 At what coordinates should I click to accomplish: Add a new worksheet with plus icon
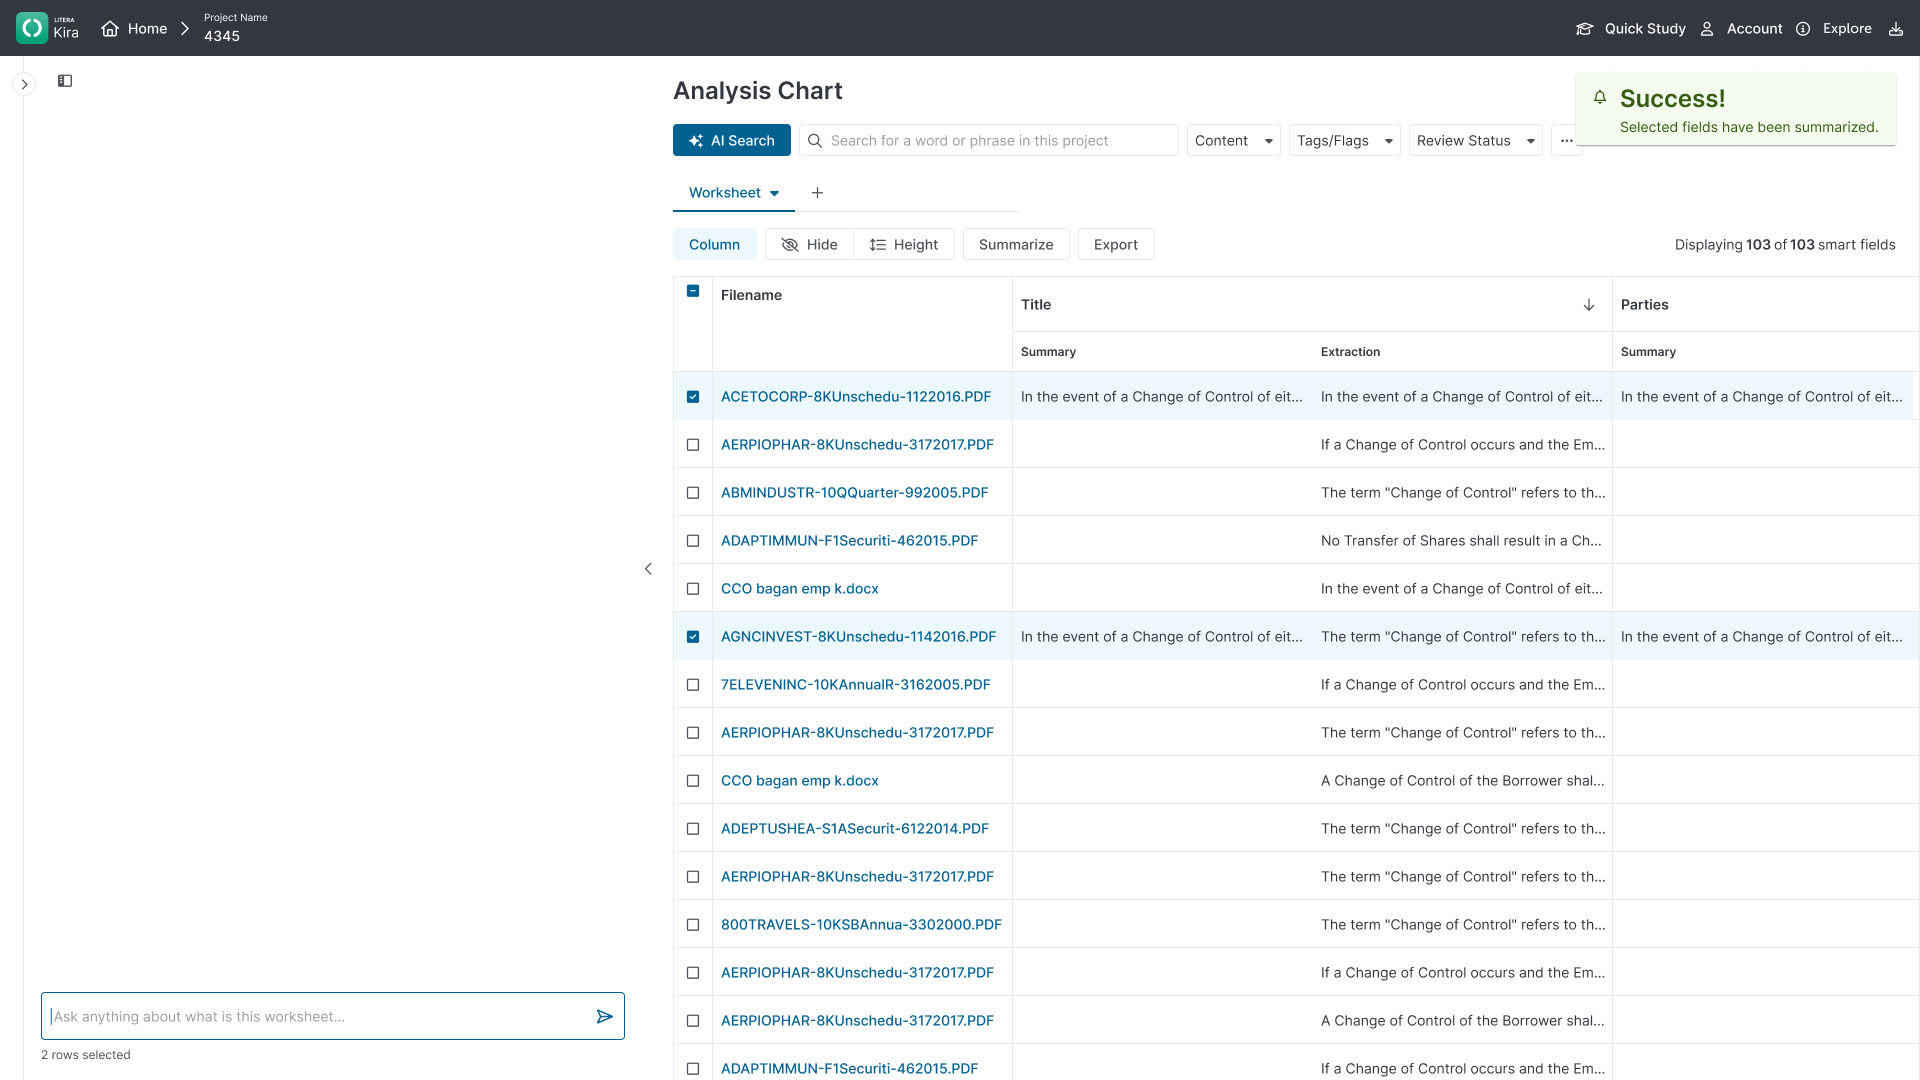817,193
